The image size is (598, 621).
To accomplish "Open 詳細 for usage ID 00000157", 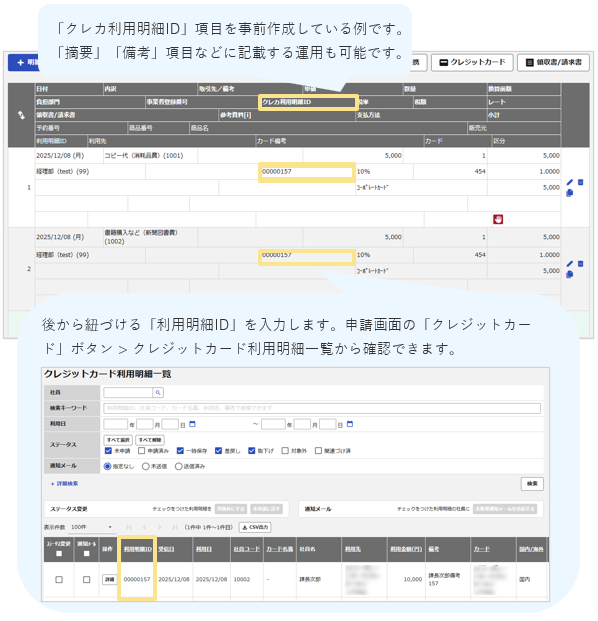I will [x=109, y=579].
